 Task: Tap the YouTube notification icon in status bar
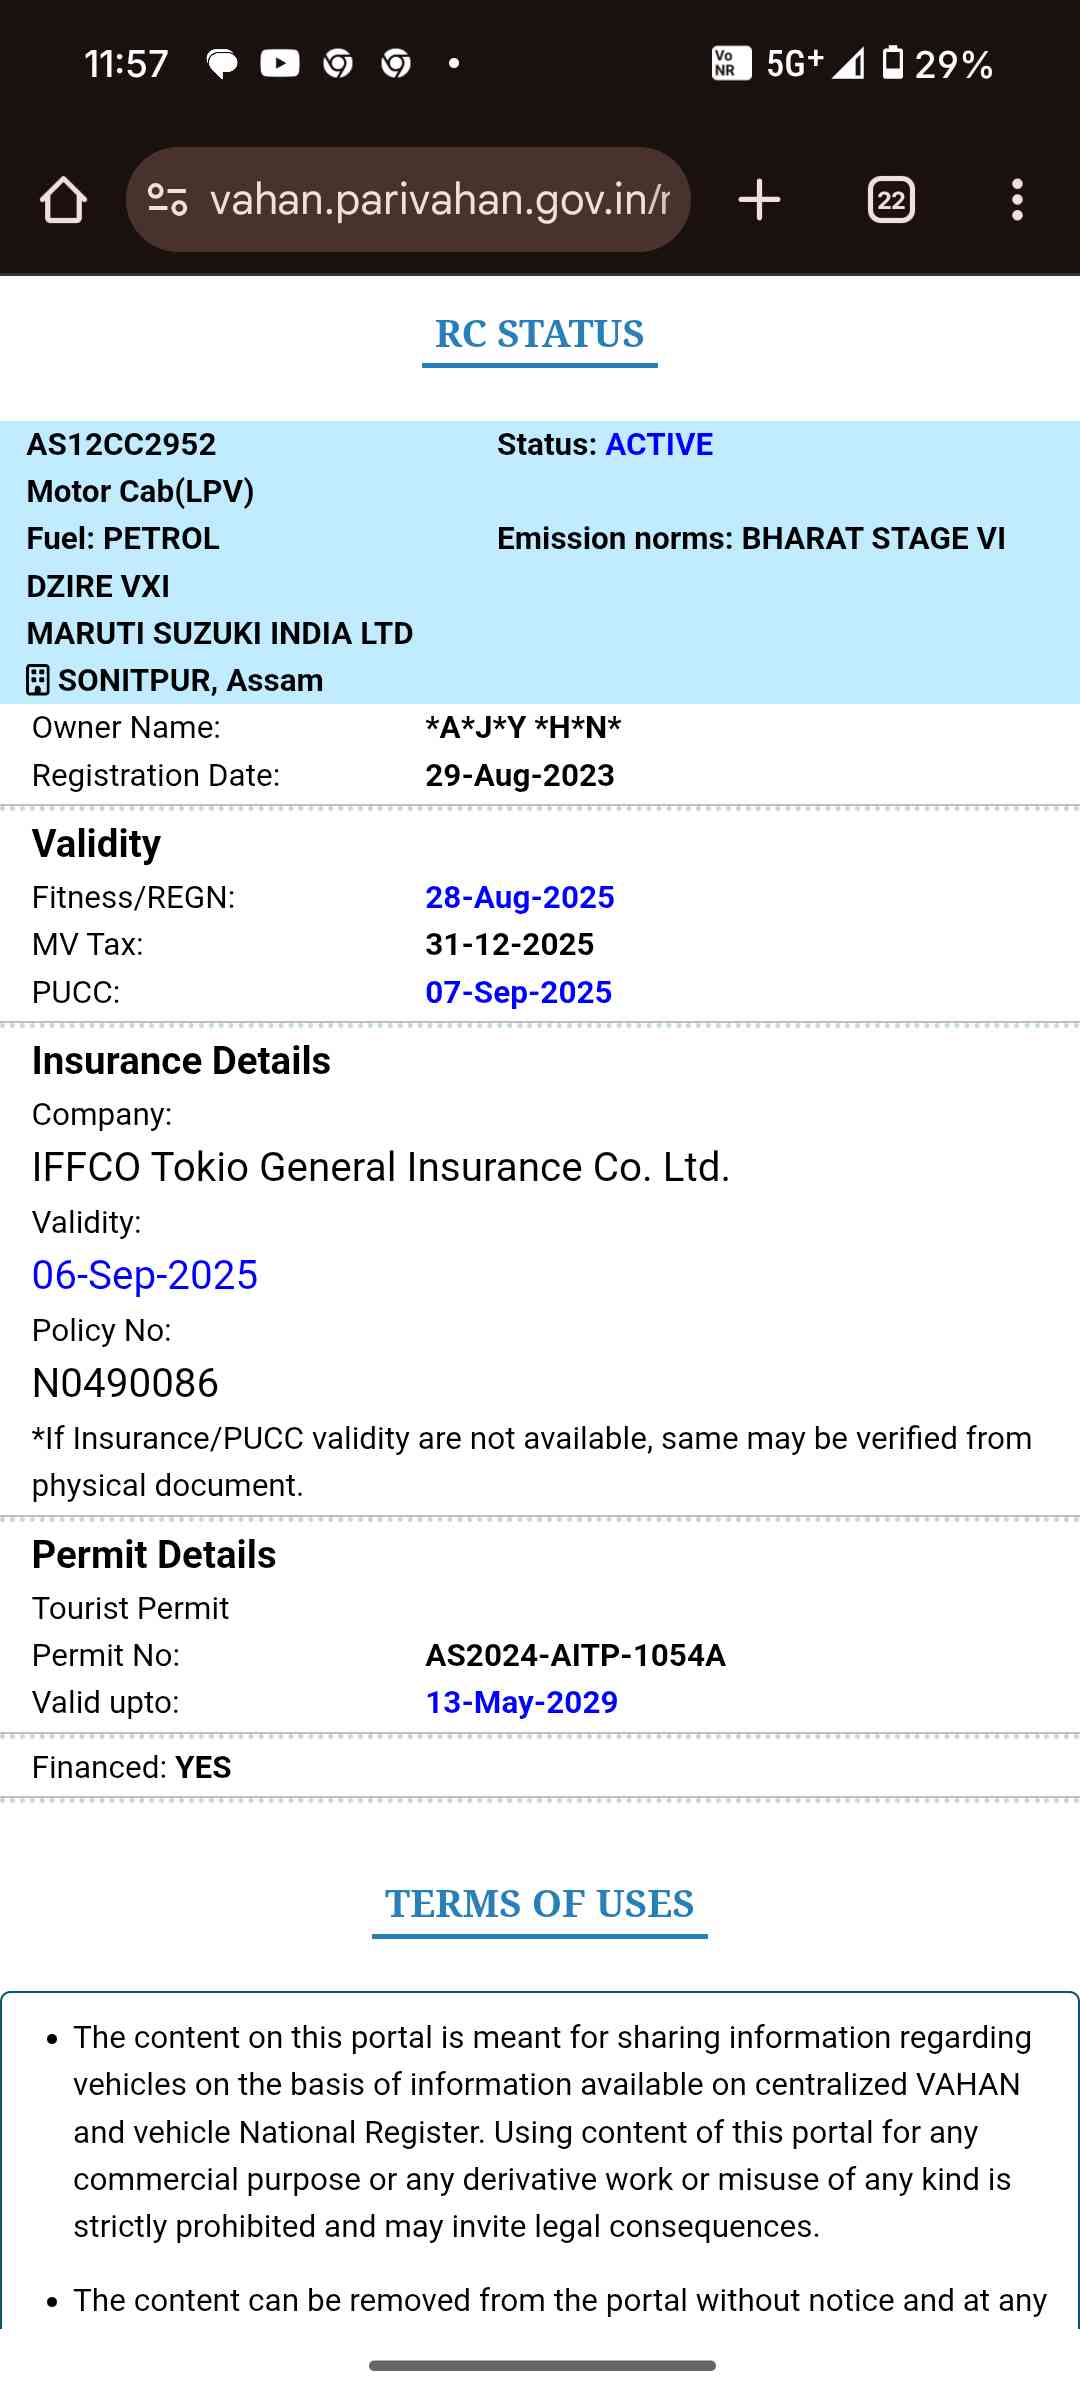[x=279, y=64]
